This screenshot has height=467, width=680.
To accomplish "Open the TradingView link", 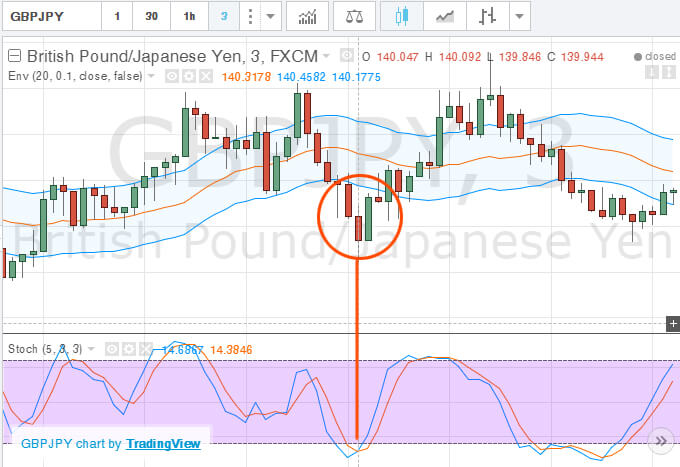I will 163,444.
